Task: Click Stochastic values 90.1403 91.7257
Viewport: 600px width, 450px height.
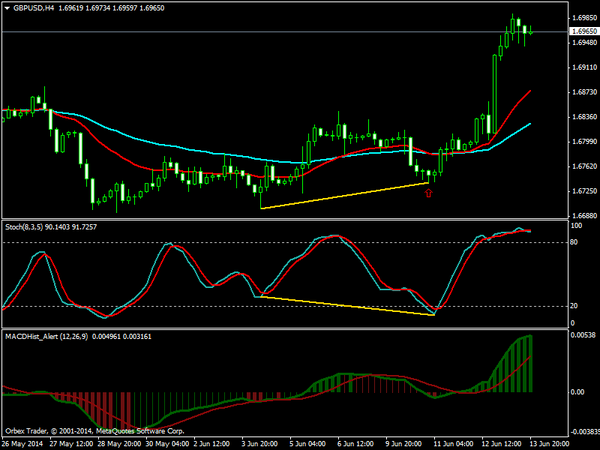Action: click(x=71, y=227)
